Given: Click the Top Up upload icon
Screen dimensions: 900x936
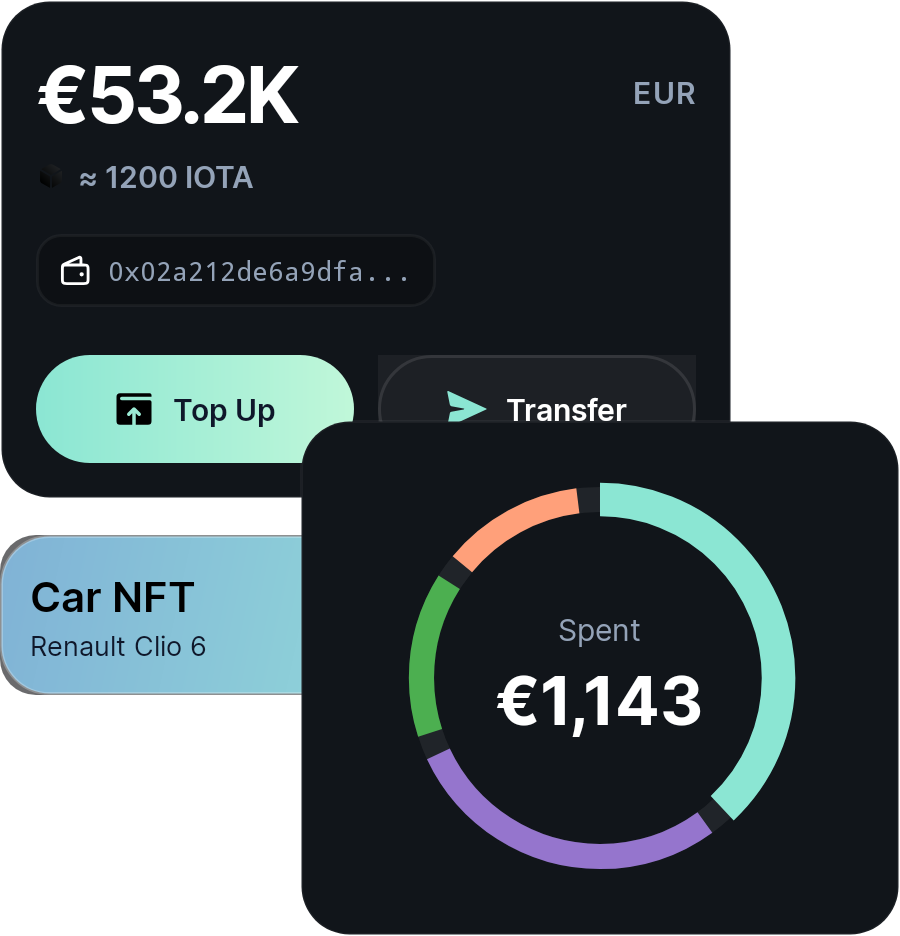Looking at the screenshot, I should tap(134, 410).
